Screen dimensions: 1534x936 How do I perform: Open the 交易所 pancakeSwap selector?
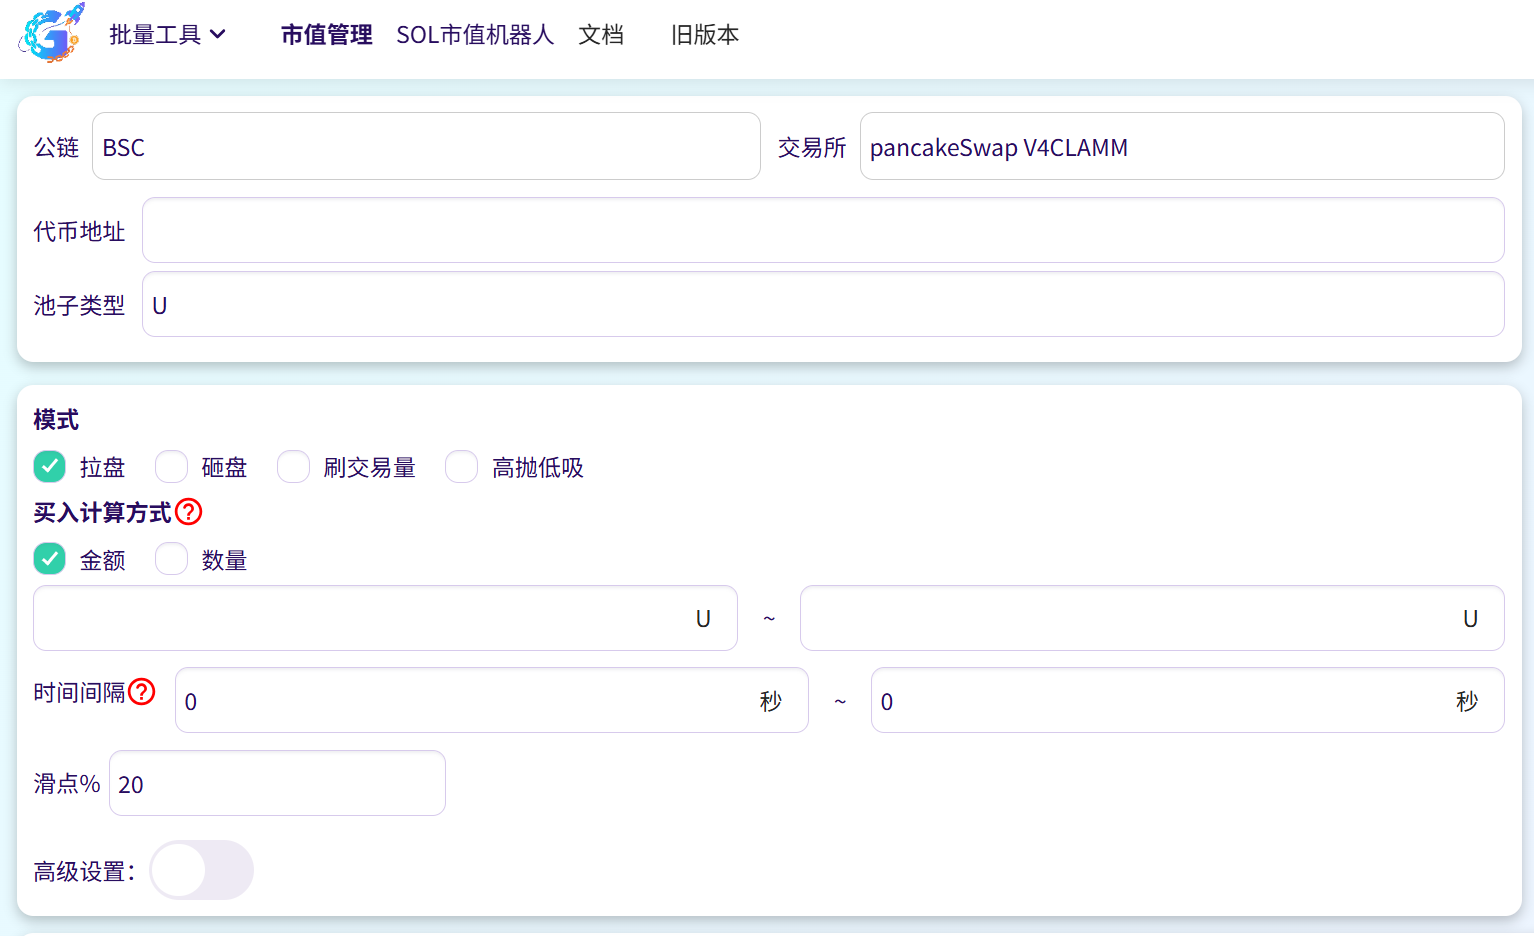pos(1181,147)
